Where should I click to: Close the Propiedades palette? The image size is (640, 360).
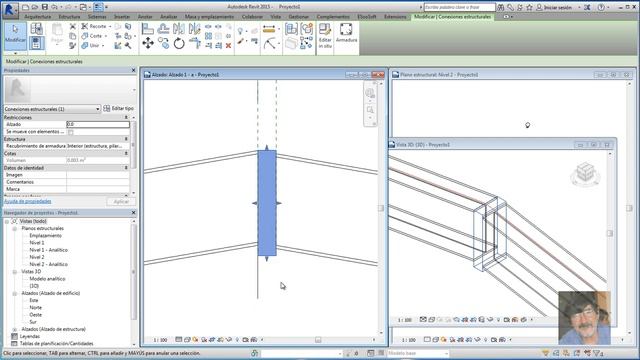[x=133, y=70]
